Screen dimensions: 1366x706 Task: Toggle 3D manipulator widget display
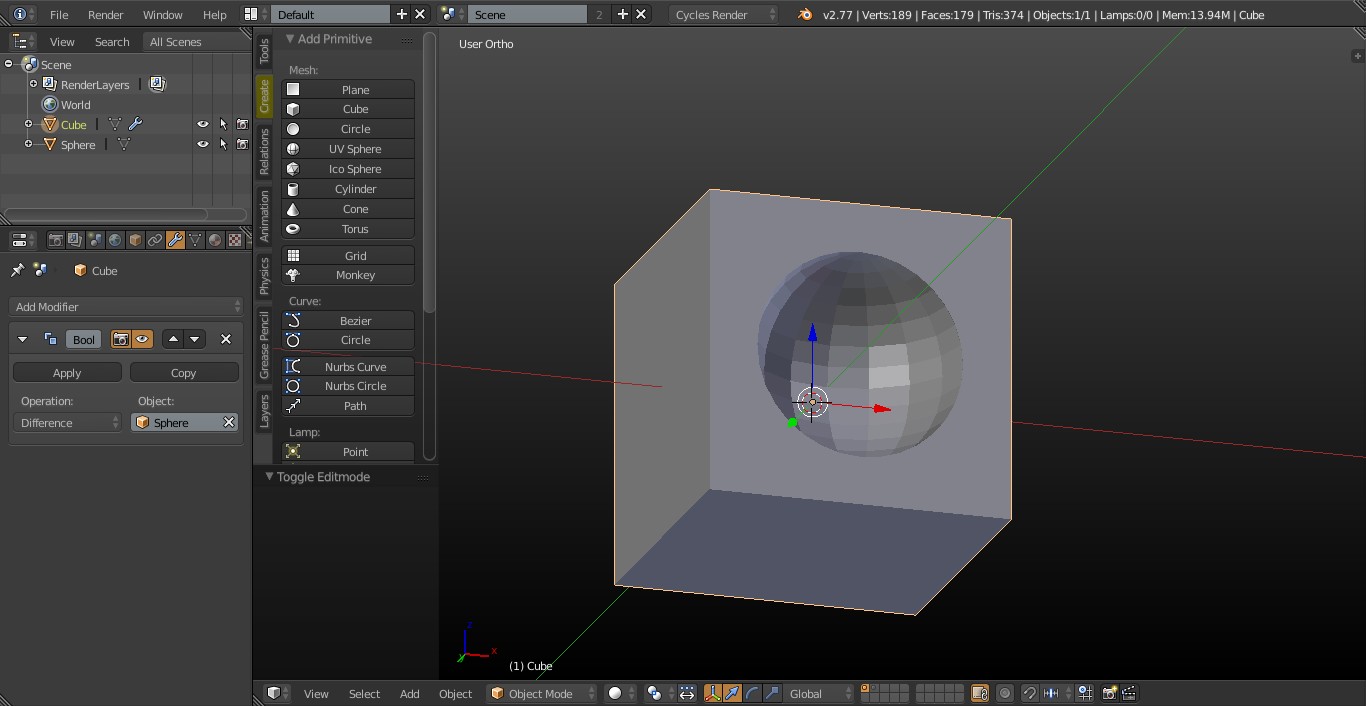coord(713,693)
